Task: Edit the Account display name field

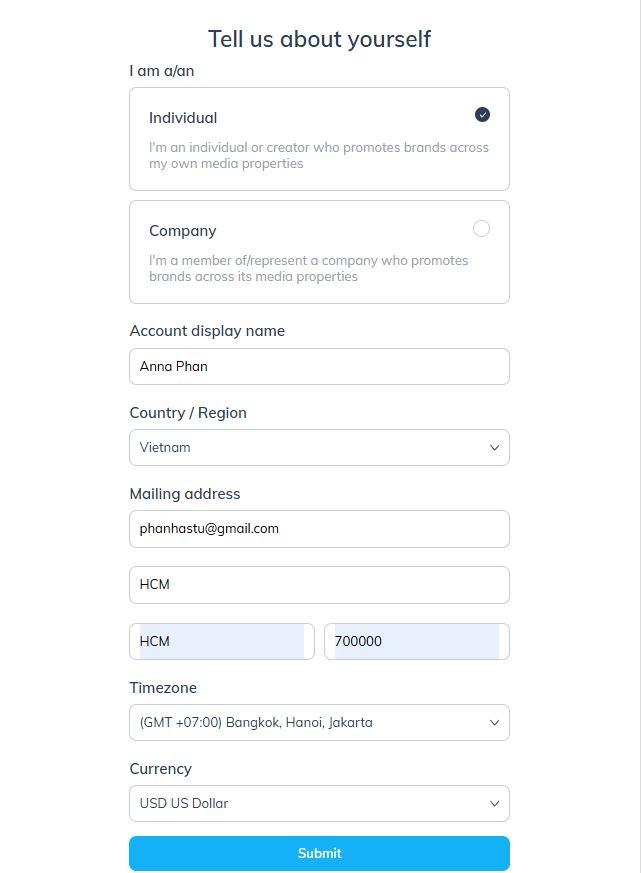Action: (319, 366)
